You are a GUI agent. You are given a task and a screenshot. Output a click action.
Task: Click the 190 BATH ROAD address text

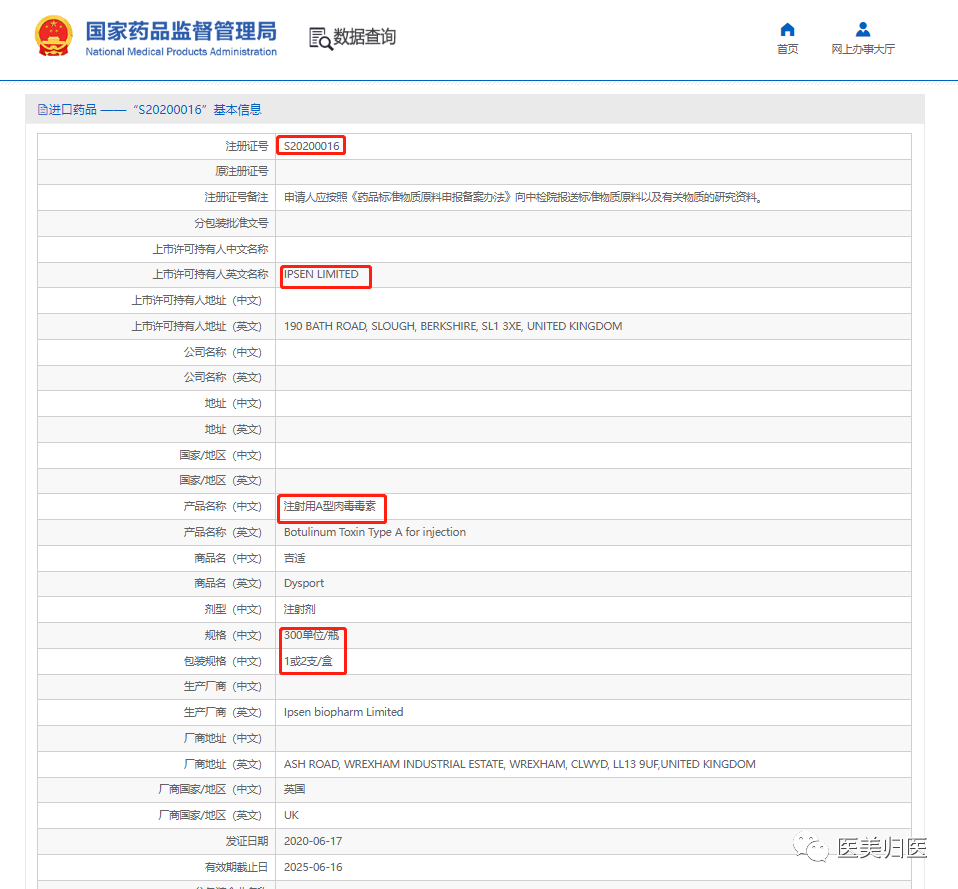click(x=452, y=326)
